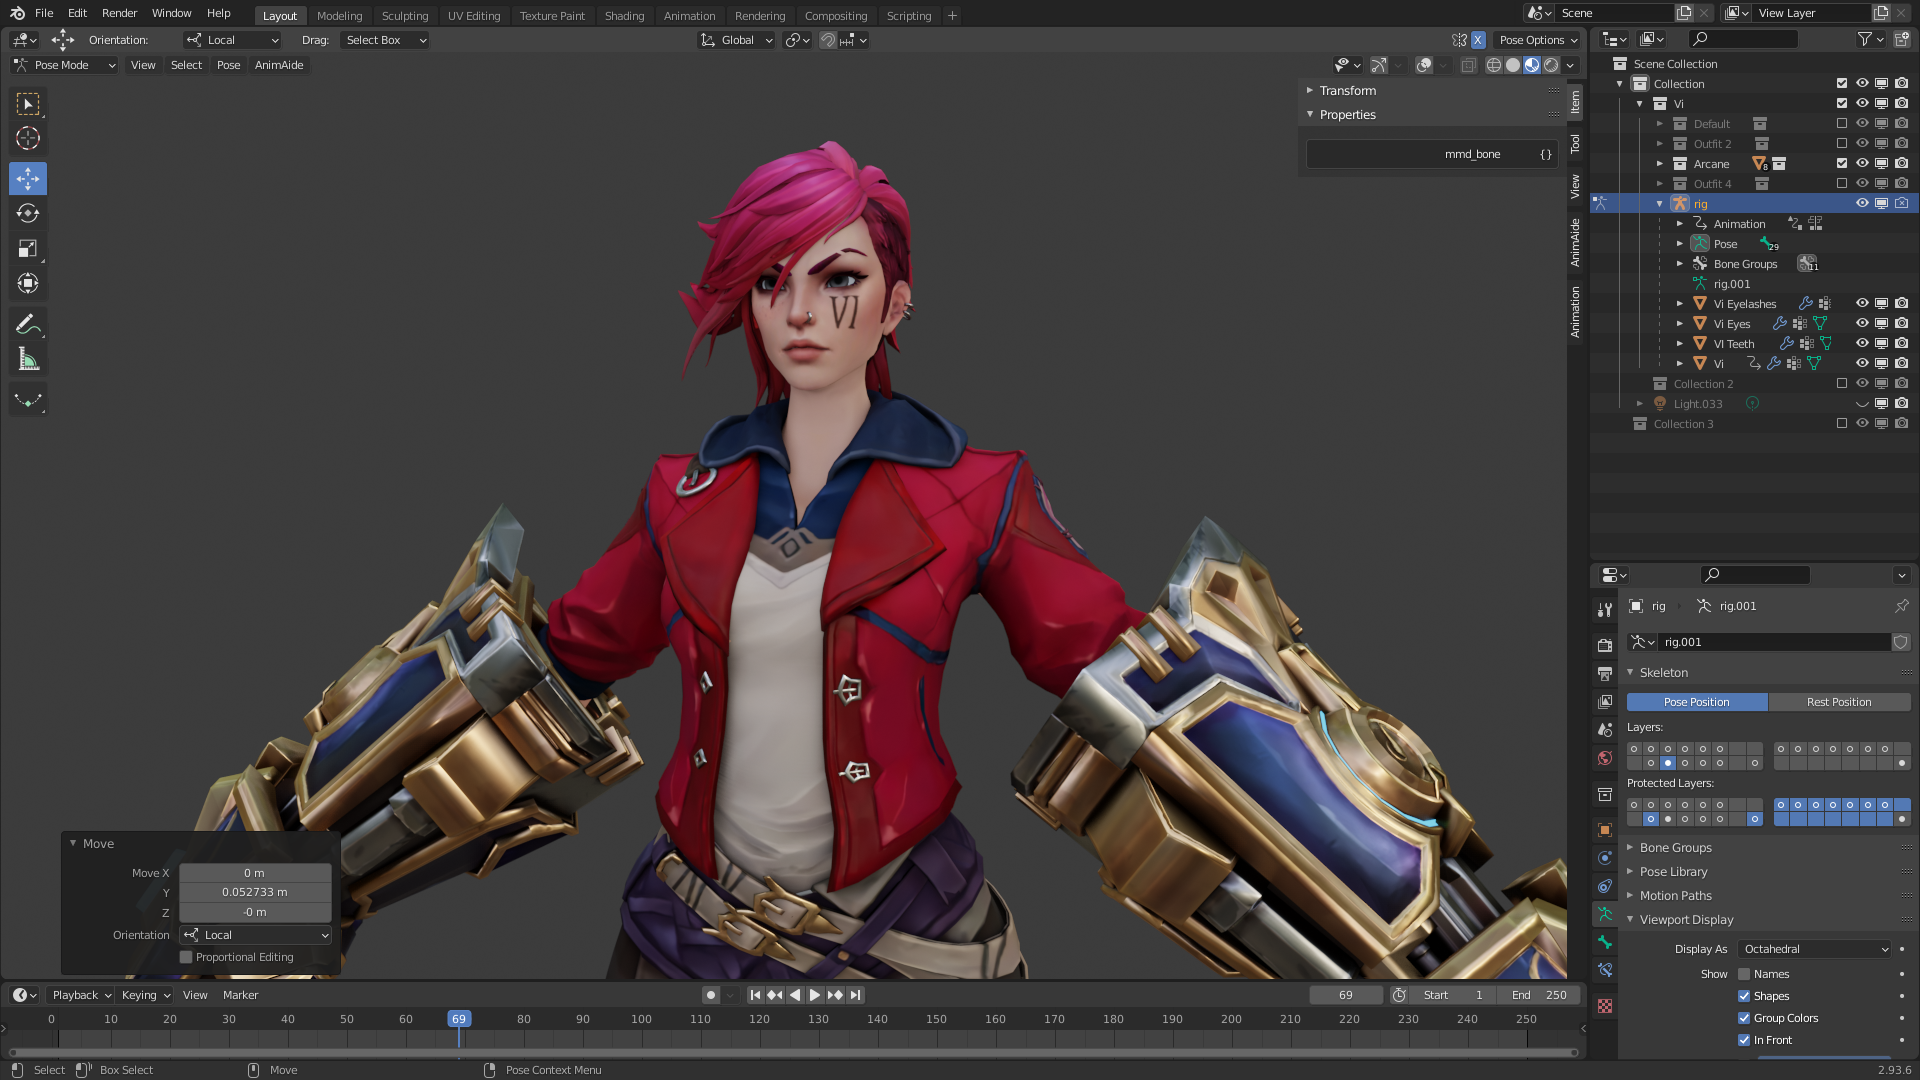The height and width of the screenshot is (1080, 1920).
Task: Open the Pose menu in viewport header
Action: coord(229,65)
